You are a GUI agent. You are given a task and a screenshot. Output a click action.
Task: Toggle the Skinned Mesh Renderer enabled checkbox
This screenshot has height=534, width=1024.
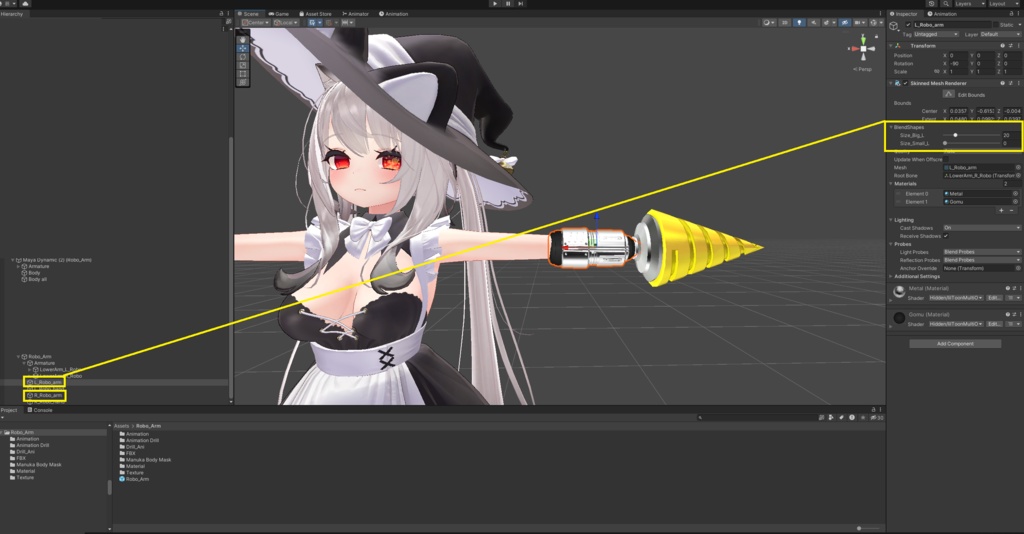(x=905, y=84)
